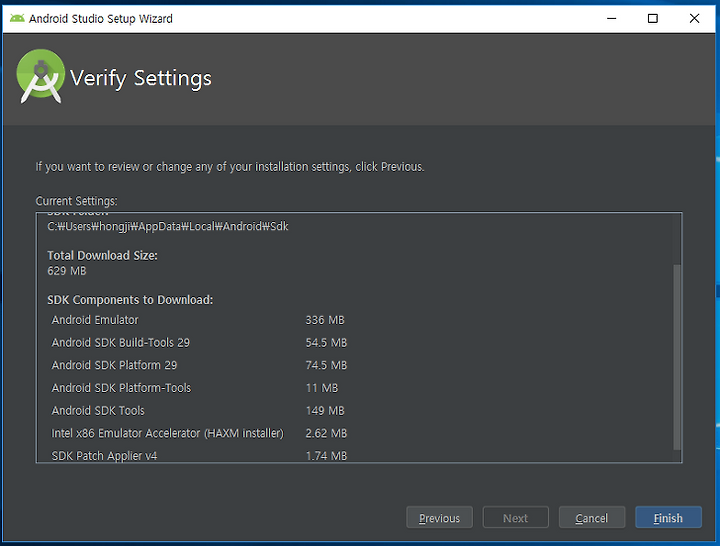Click the '149 MB' size value

tap(325, 411)
